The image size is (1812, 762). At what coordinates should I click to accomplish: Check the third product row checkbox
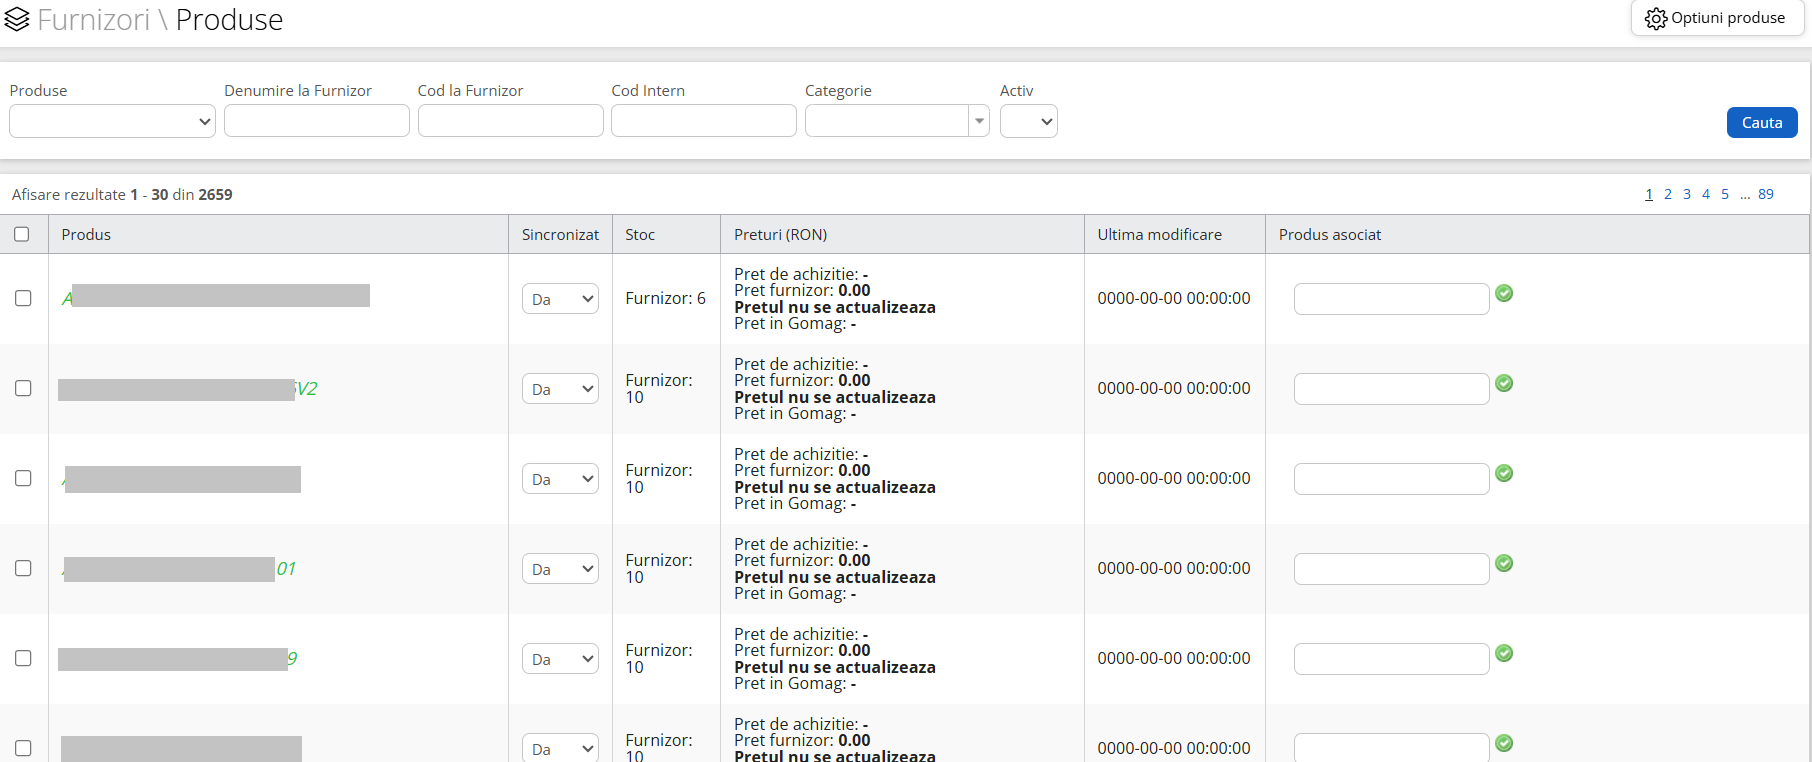[x=23, y=478]
